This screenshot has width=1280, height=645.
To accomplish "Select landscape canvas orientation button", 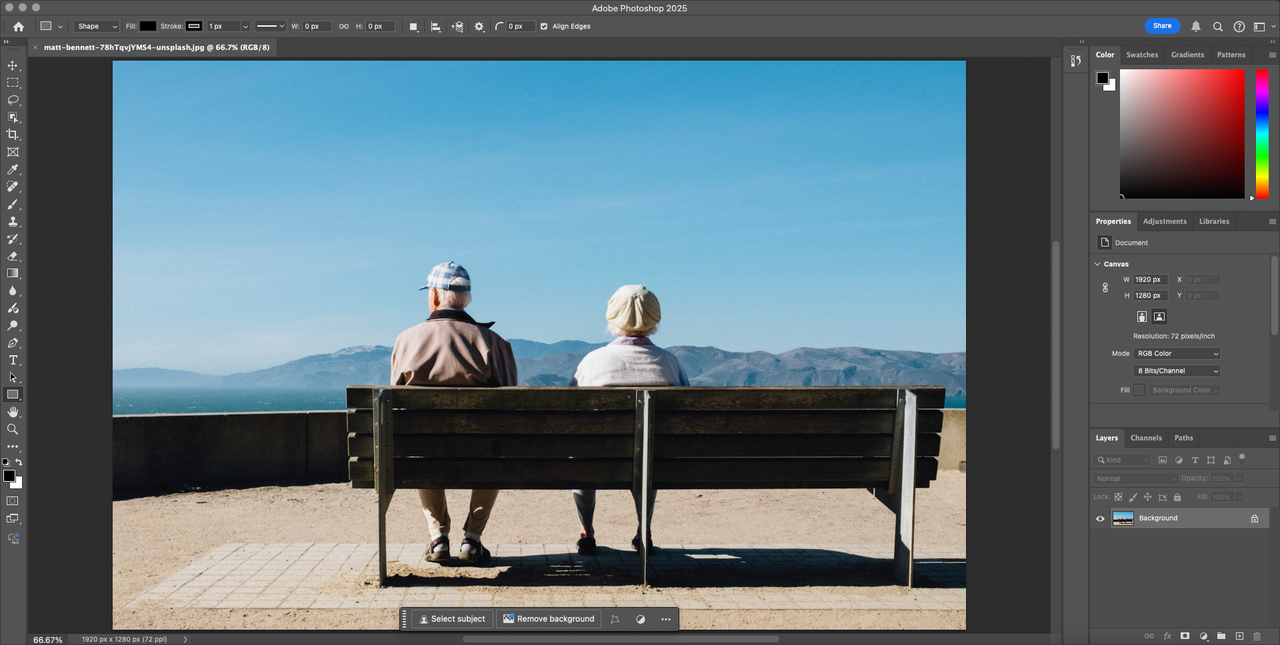I will (1159, 317).
